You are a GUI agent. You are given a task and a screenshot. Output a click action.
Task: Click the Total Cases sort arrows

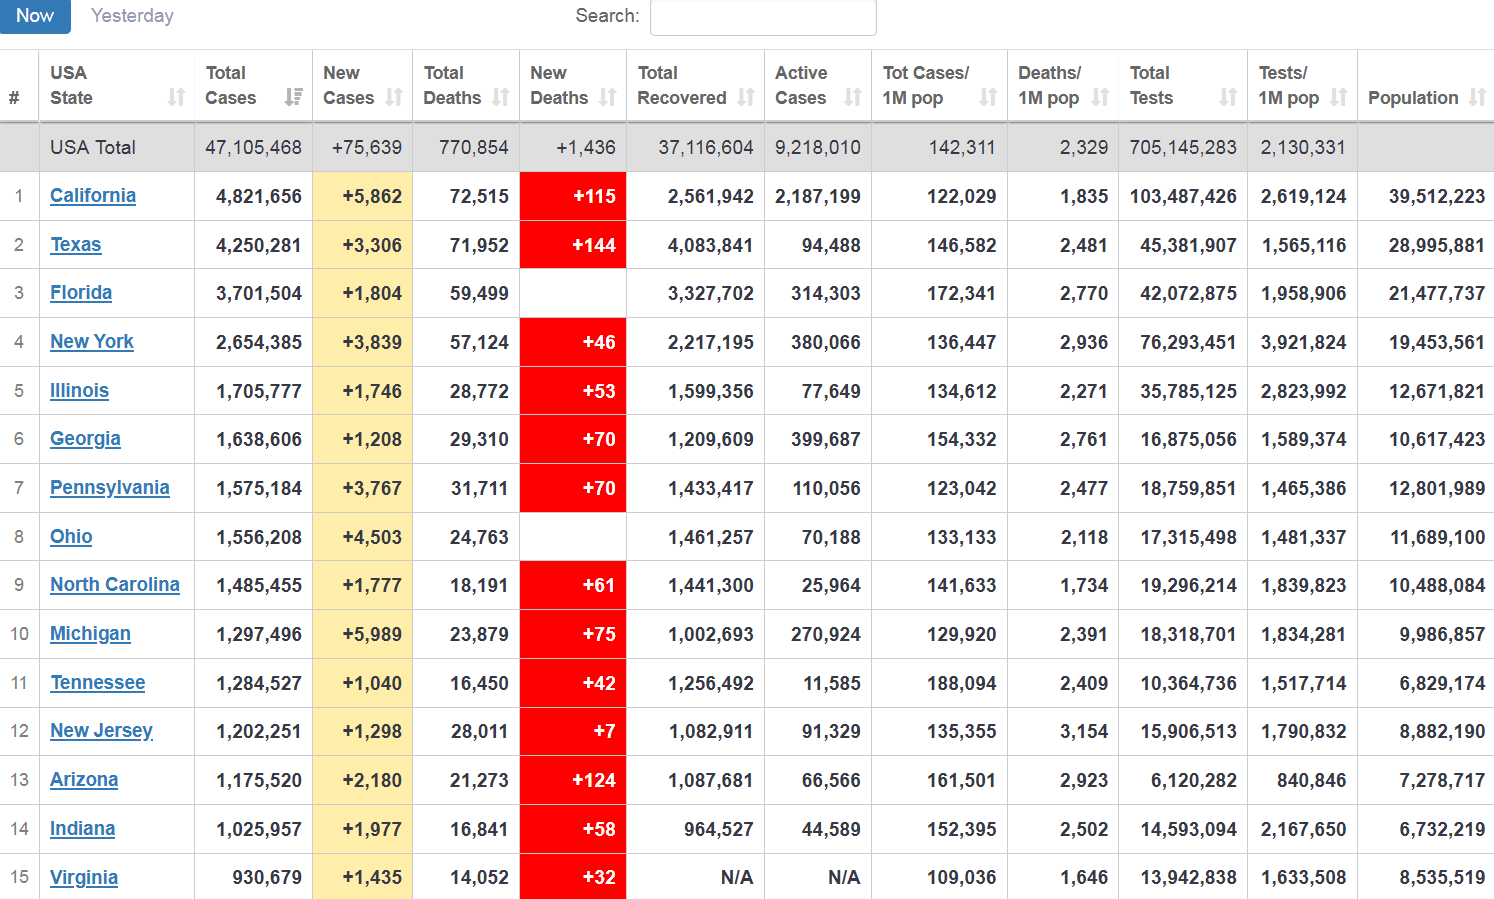click(293, 97)
